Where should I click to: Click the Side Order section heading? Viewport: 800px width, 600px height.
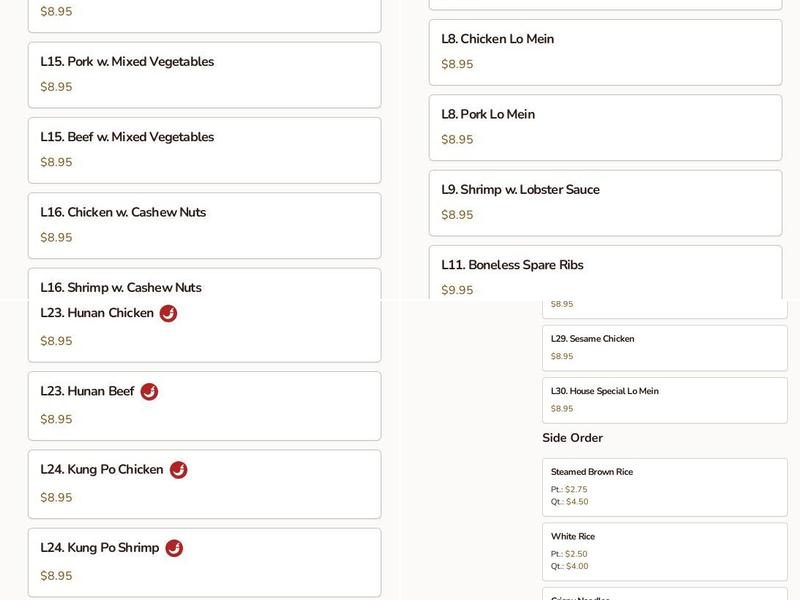pos(572,437)
